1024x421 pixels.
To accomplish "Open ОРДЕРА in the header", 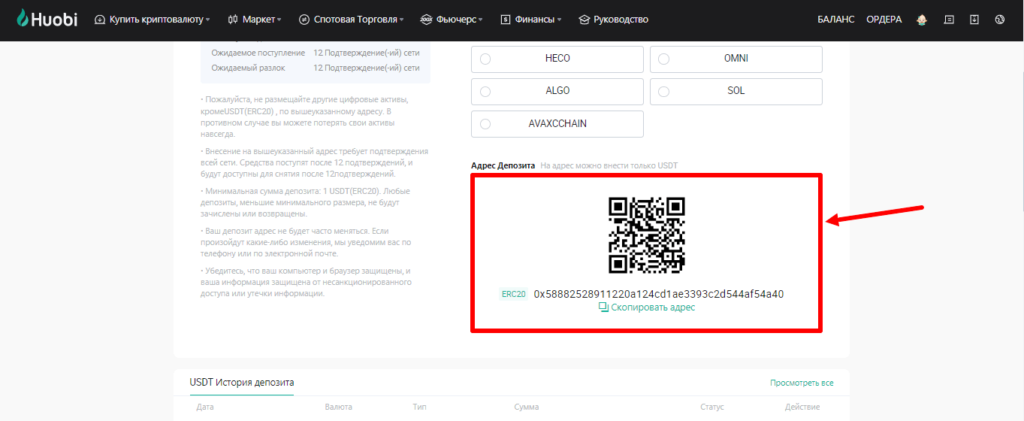I will coord(883,20).
